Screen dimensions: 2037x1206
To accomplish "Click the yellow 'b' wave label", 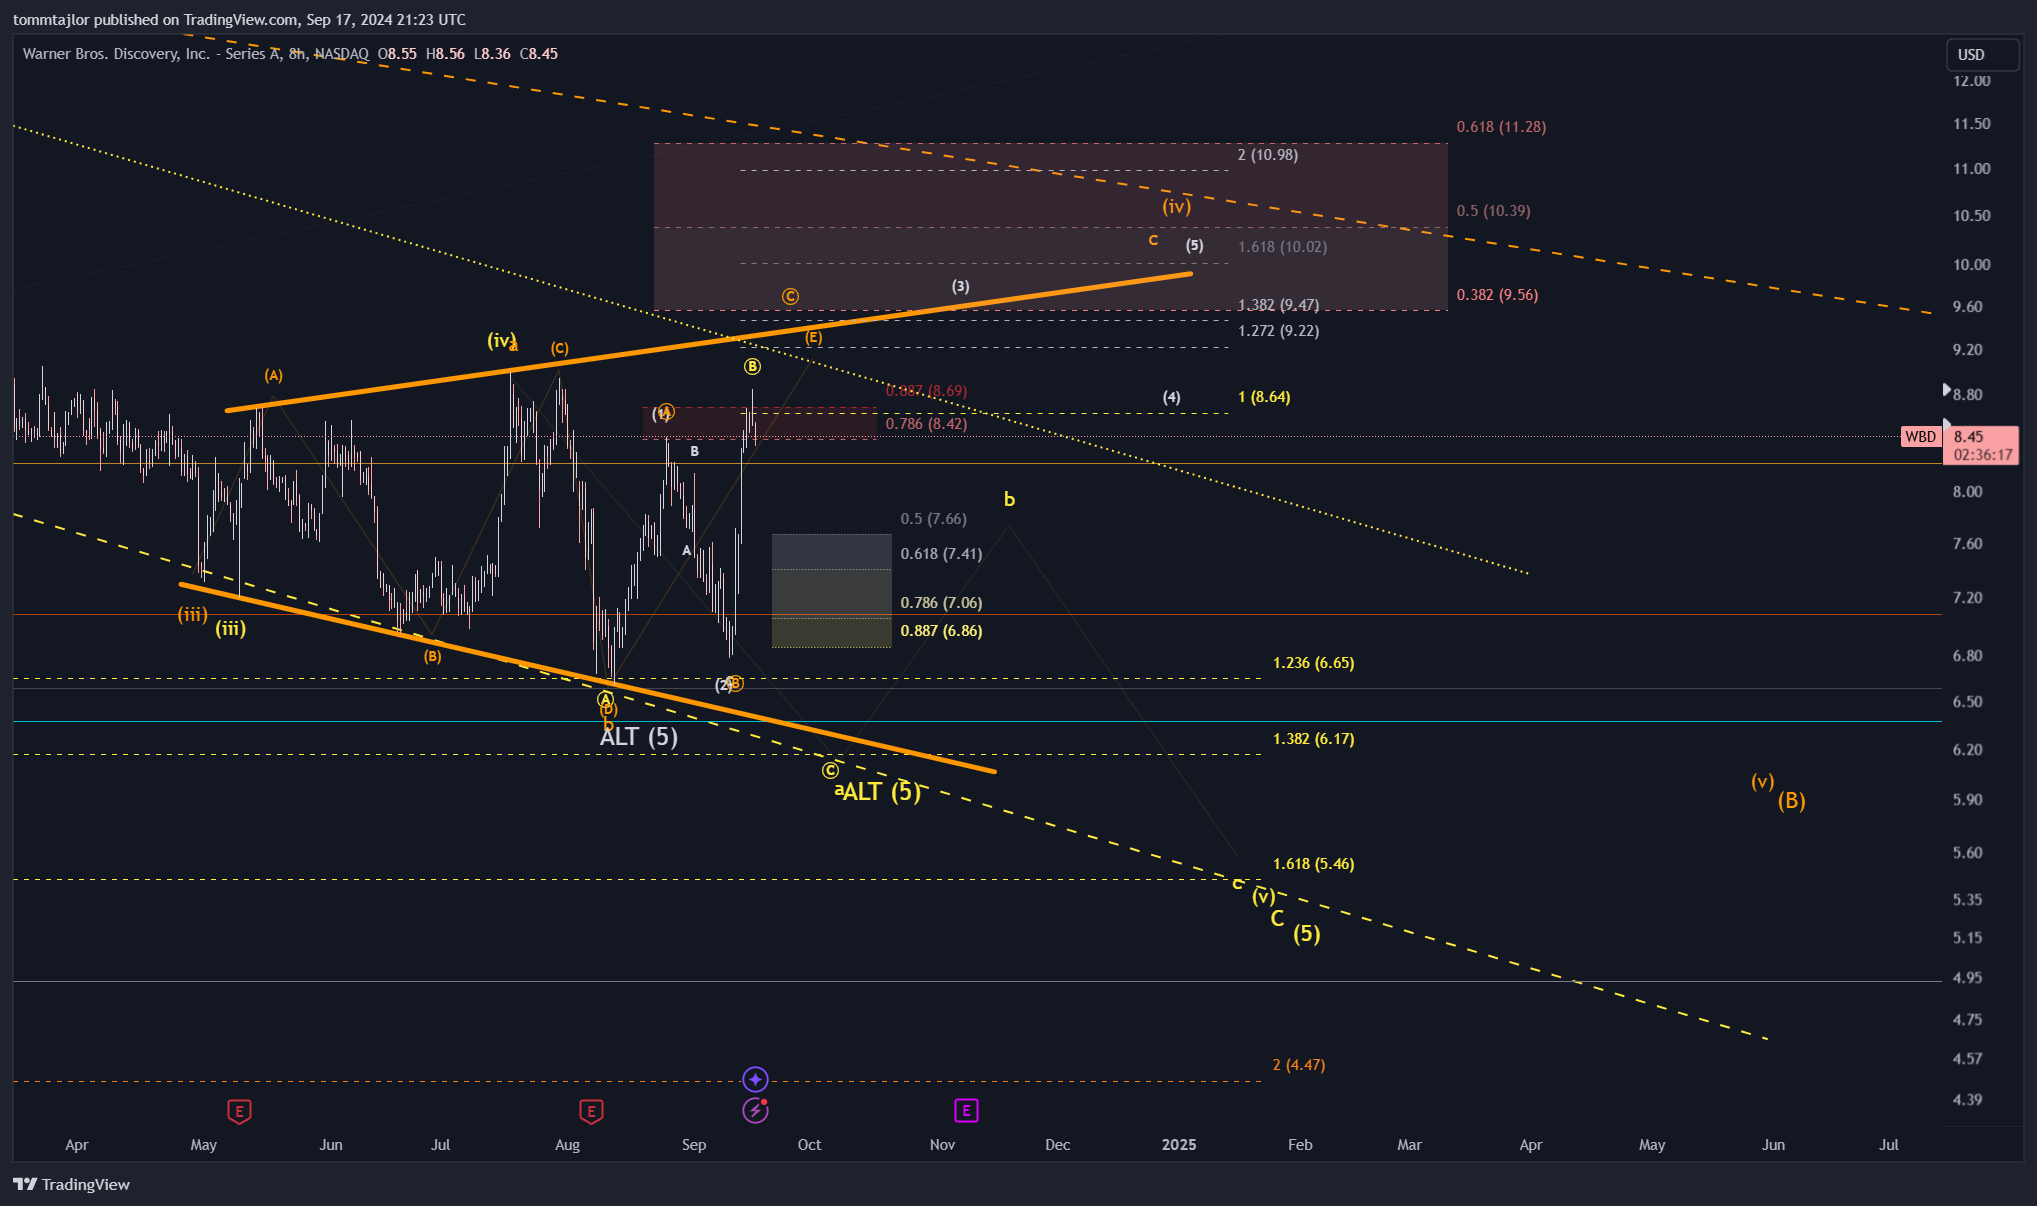I will [x=1009, y=499].
